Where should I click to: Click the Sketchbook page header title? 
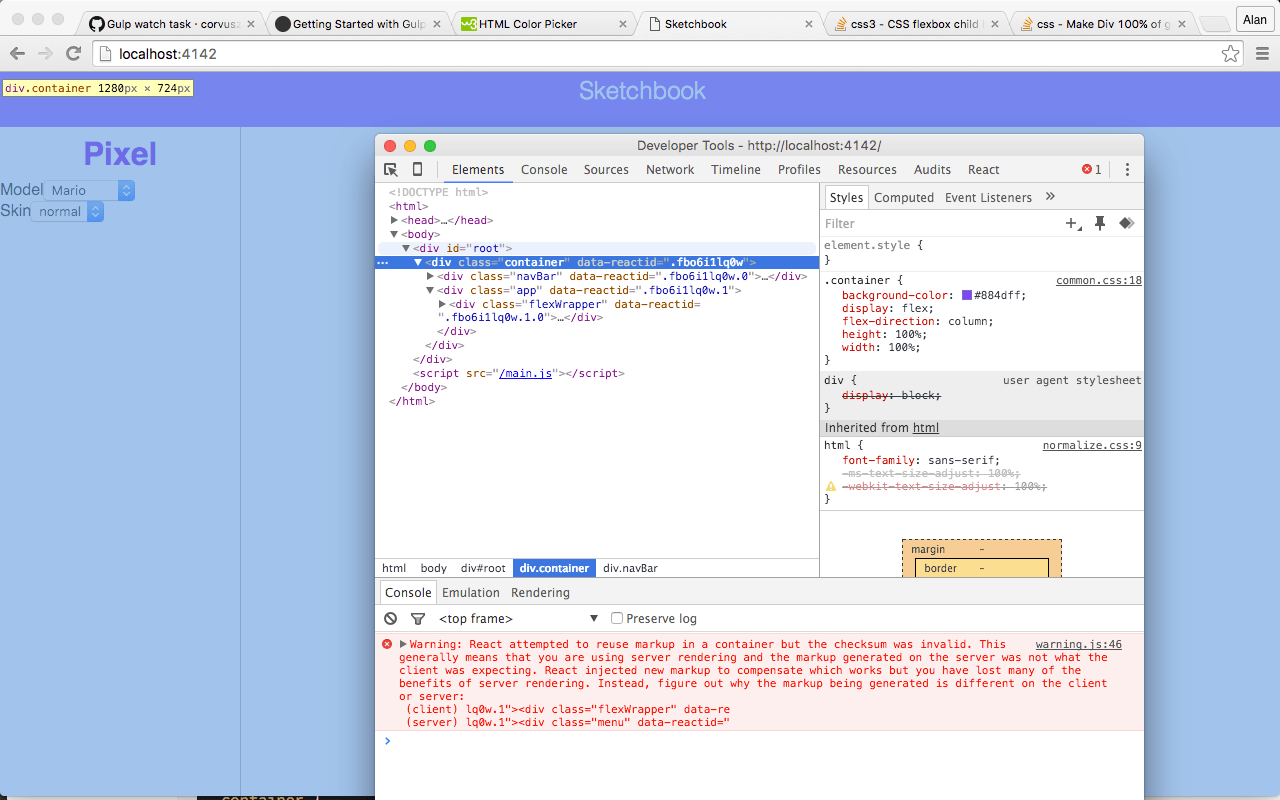pyautogui.click(x=642, y=91)
